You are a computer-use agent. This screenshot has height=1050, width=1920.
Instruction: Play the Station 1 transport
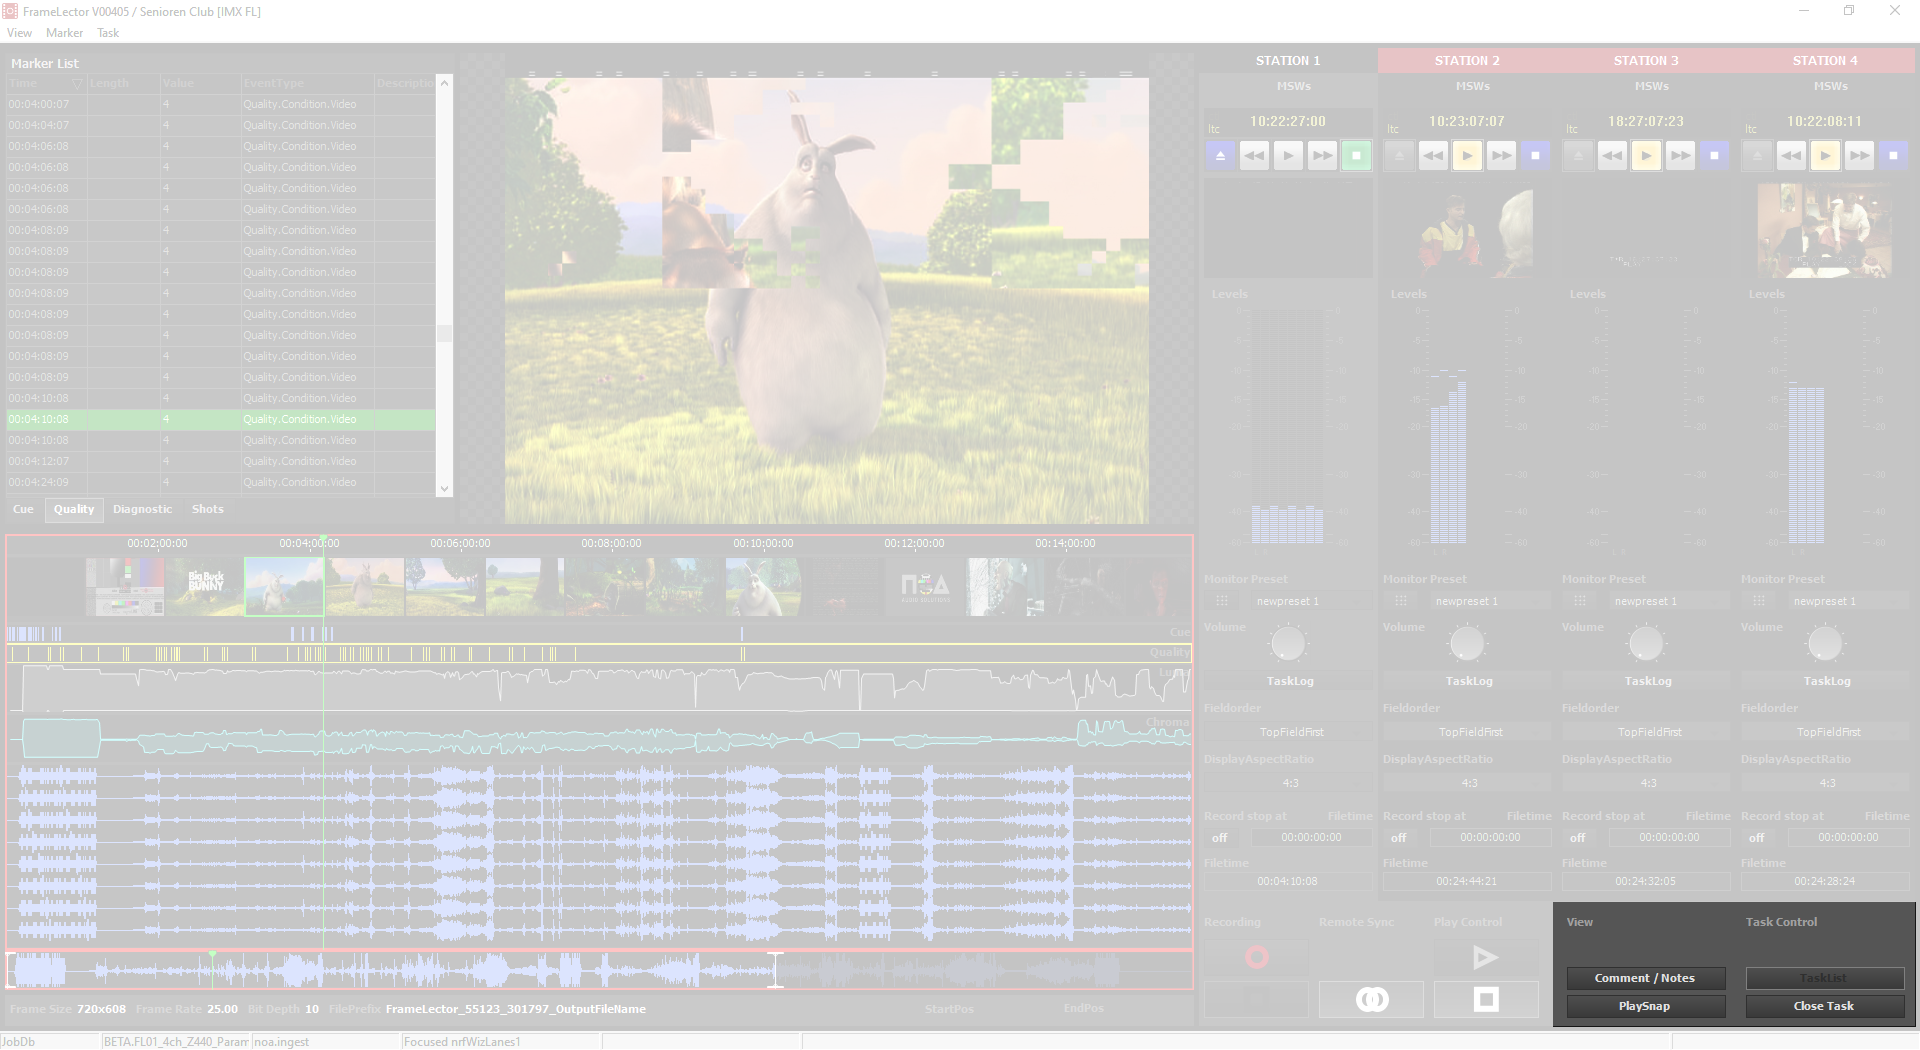[1288, 156]
